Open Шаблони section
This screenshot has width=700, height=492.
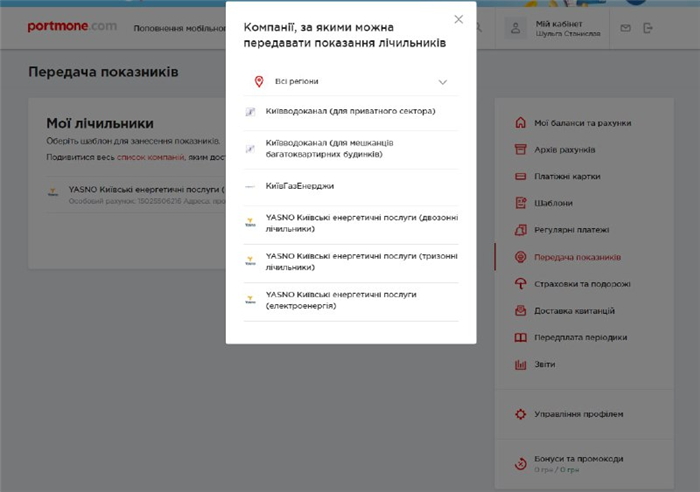point(554,204)
